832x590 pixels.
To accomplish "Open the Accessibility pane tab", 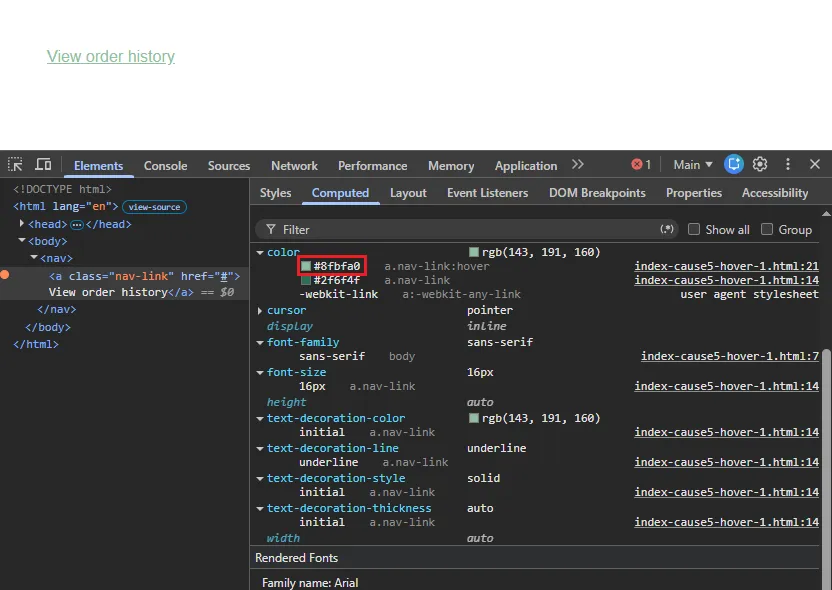I will [x=775, y=193].
